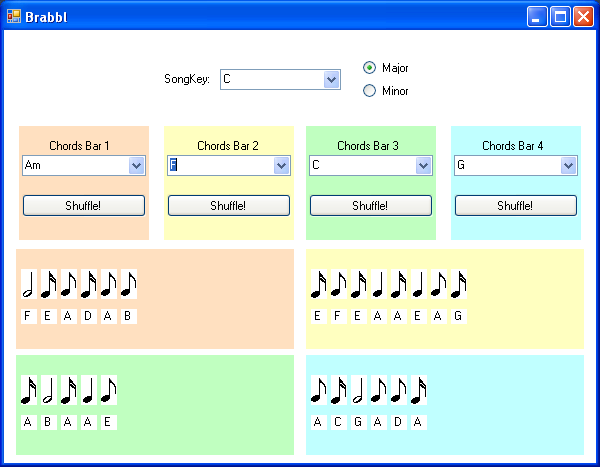Click the half note above G in cyan panel

coord(359,390)
